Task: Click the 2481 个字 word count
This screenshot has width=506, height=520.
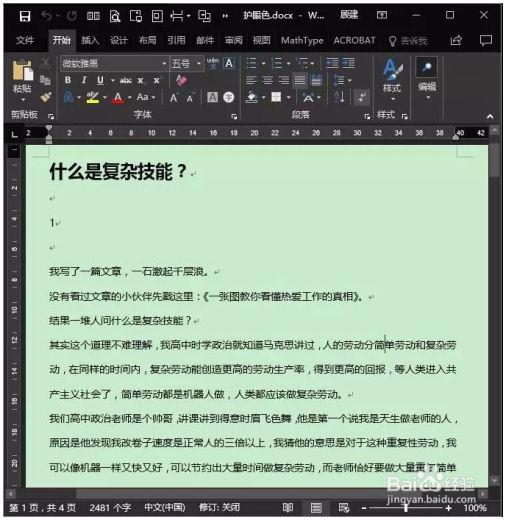Action: point(110,508)
